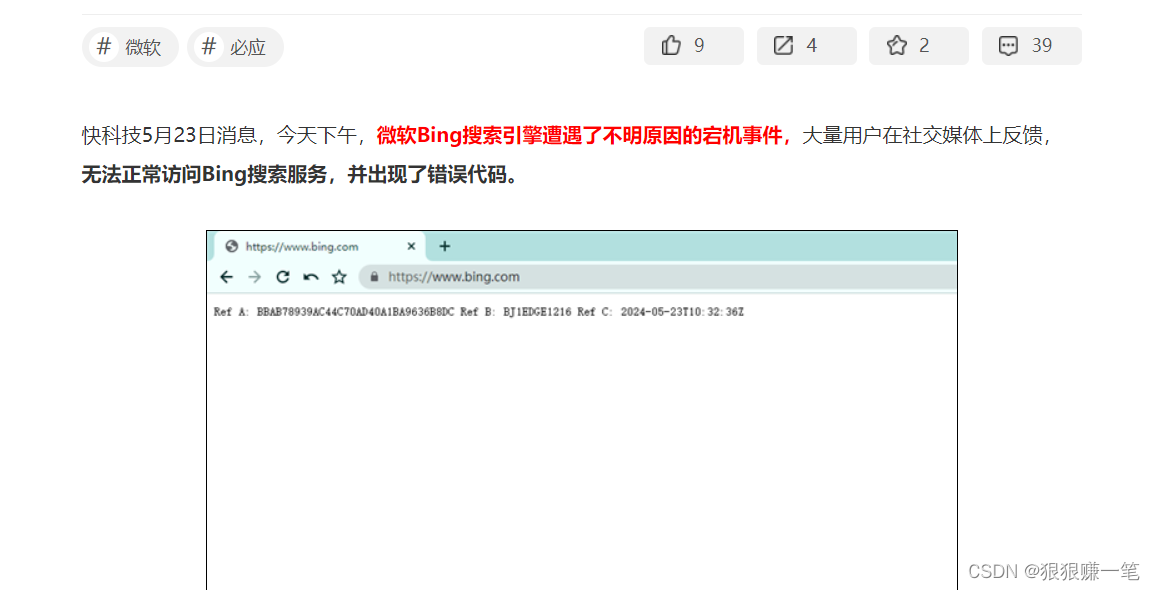Click the forward arrow in the browser screenshot
This screenshot has height=590, width=1155.
click(x=253, y=276)
